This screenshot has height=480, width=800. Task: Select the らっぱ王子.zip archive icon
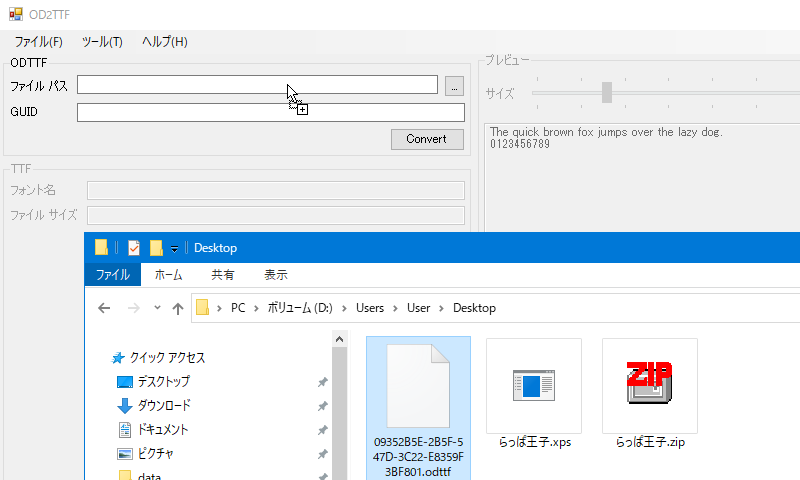(x=649, y=385)
